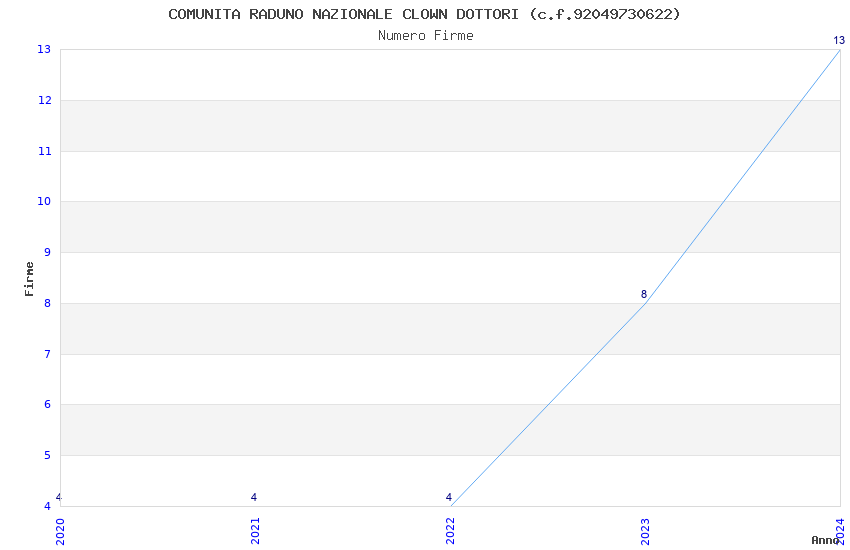Select the y-axis tick value 13
This screenshot has width=850, height=550.
44,49
